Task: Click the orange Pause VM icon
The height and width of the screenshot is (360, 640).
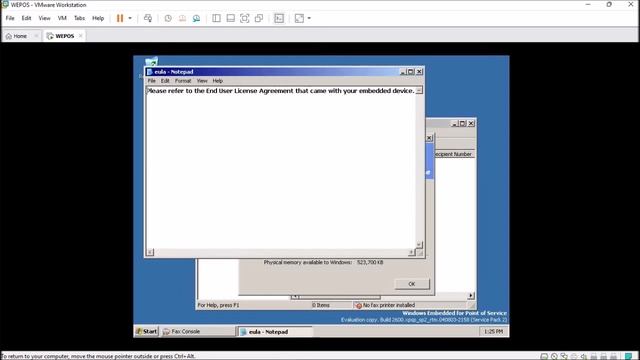Action: [x=120, y=18]
